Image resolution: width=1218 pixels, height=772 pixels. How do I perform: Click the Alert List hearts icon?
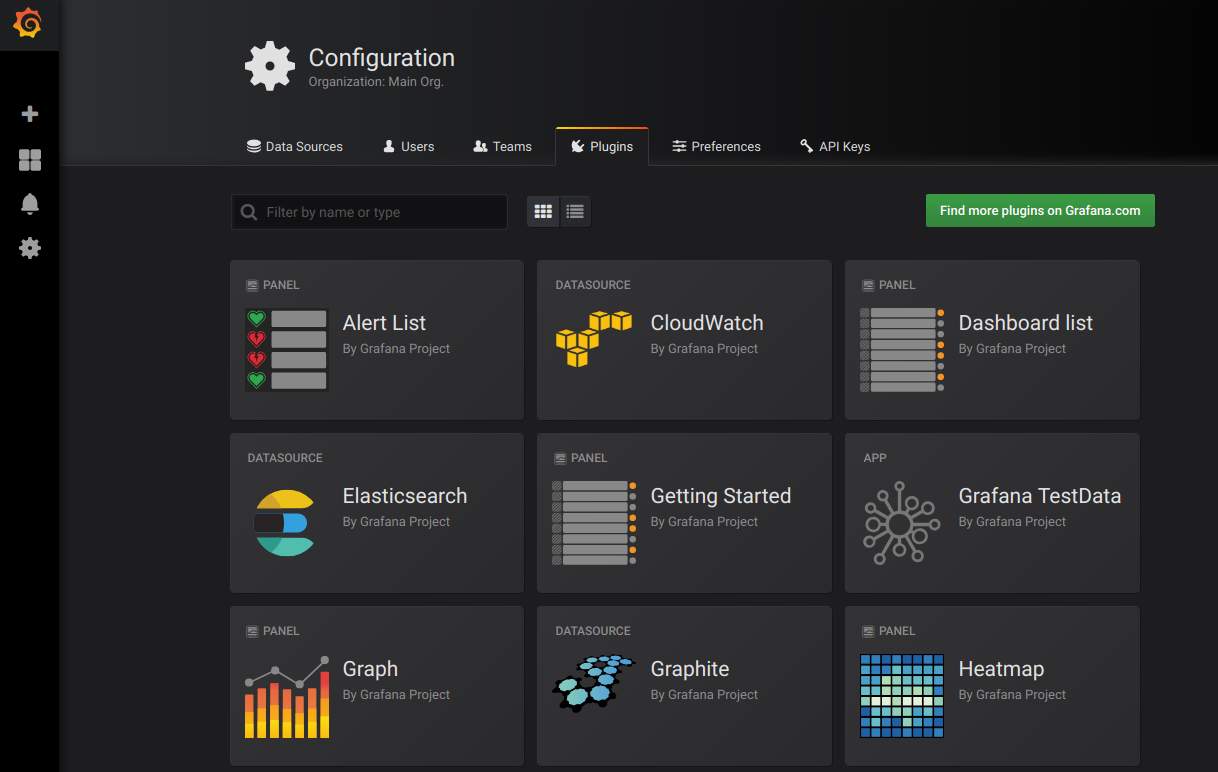(x=287, y=349)
